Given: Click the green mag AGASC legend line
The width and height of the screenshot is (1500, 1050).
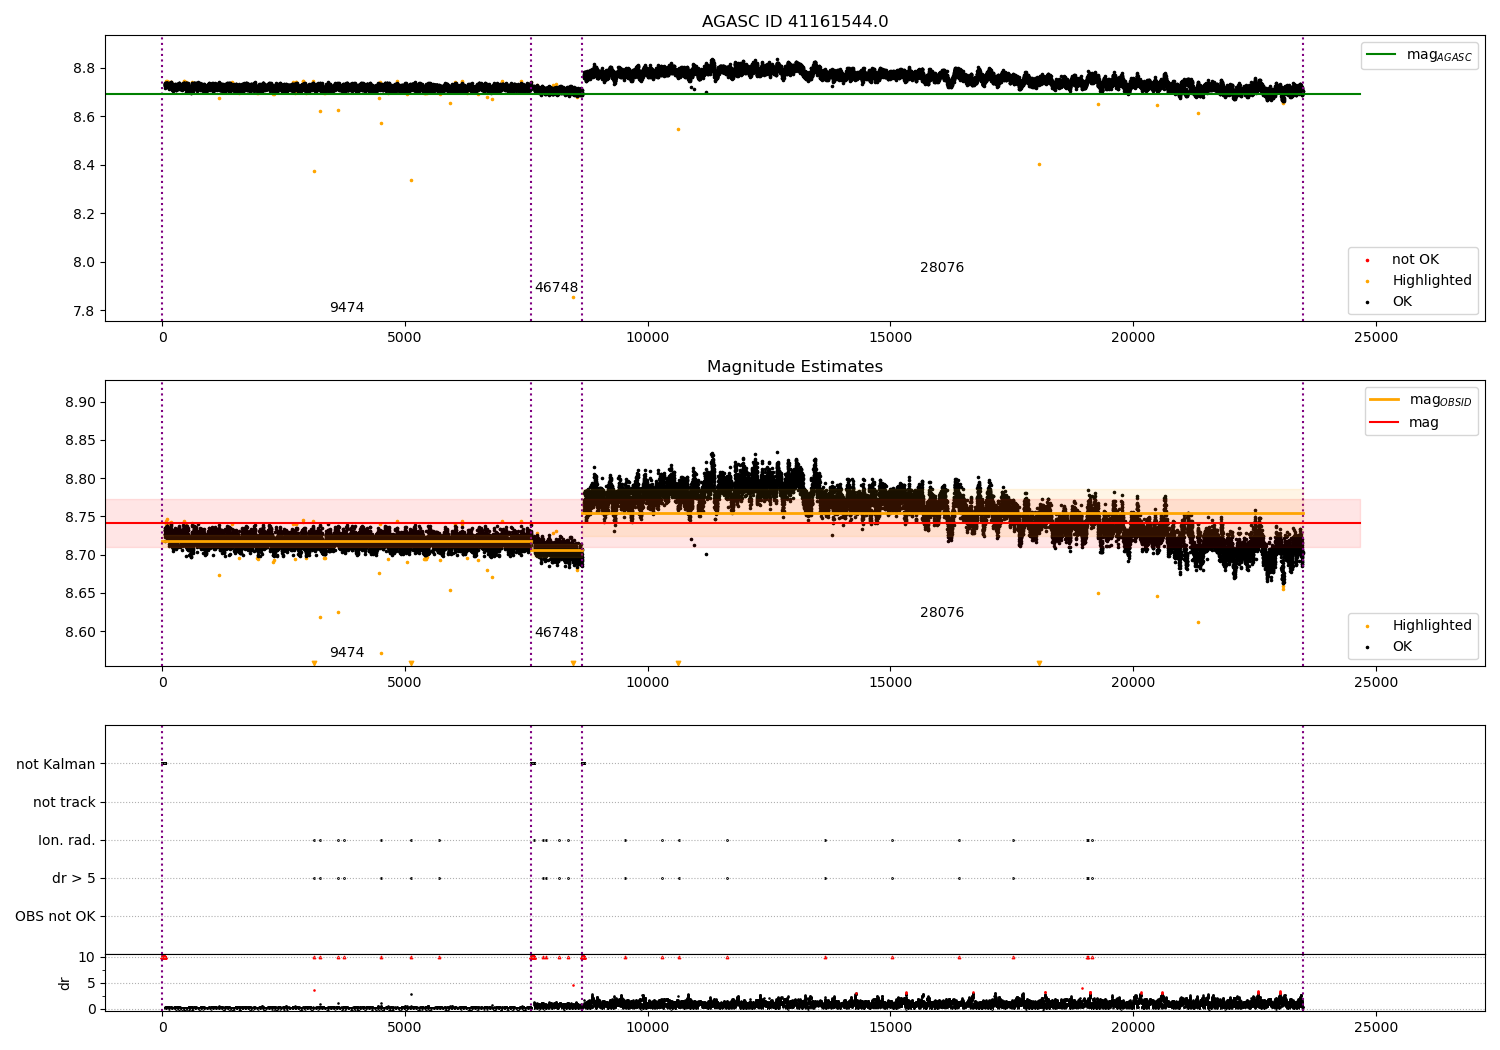Looking at the screenshot, I should 1382,55.
